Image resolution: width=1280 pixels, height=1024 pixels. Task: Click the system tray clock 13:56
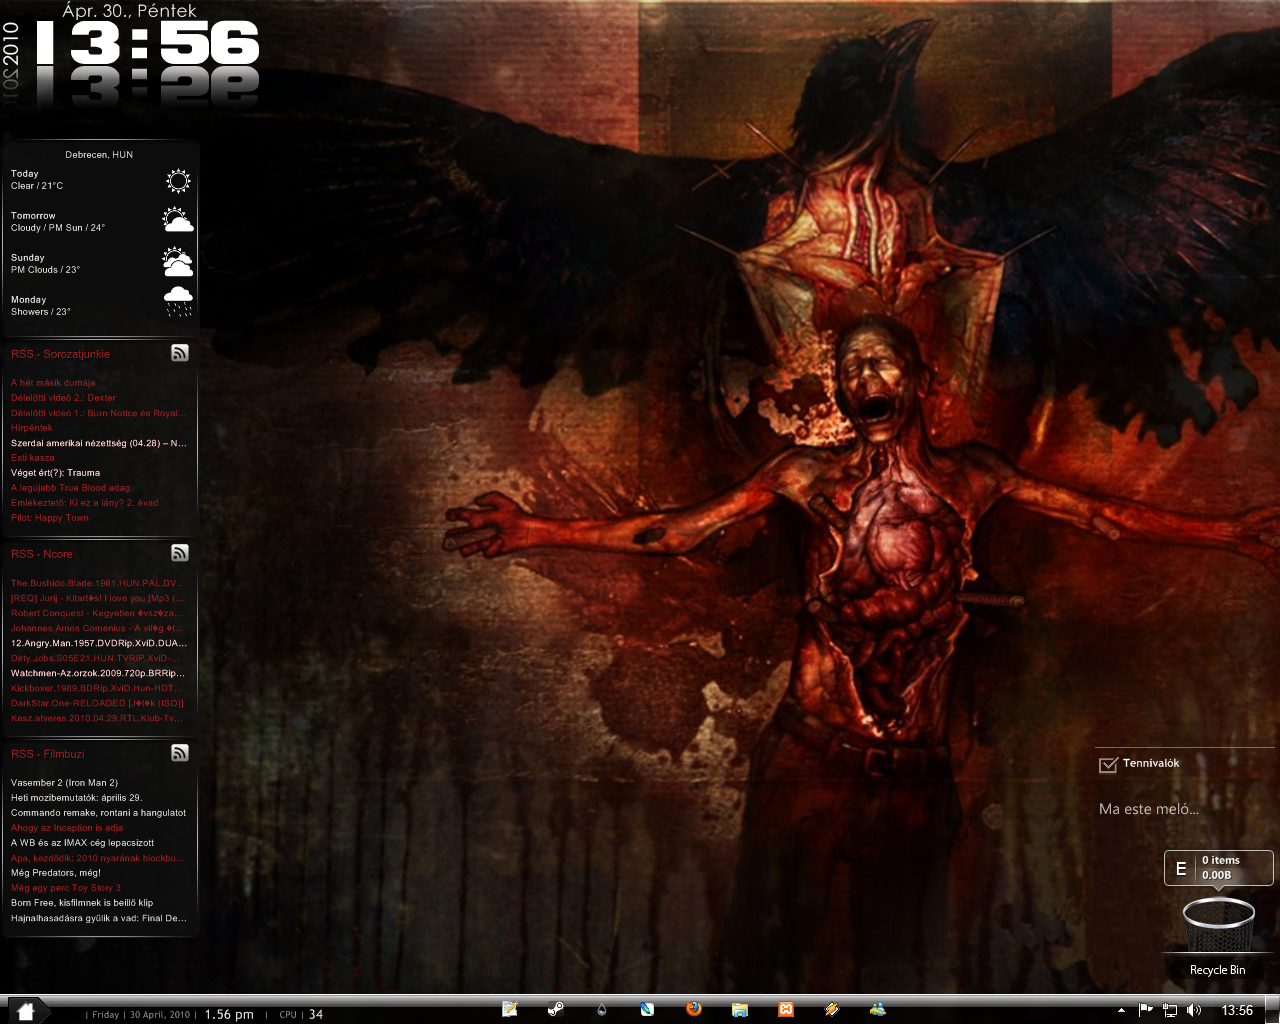(1237, 1010)
